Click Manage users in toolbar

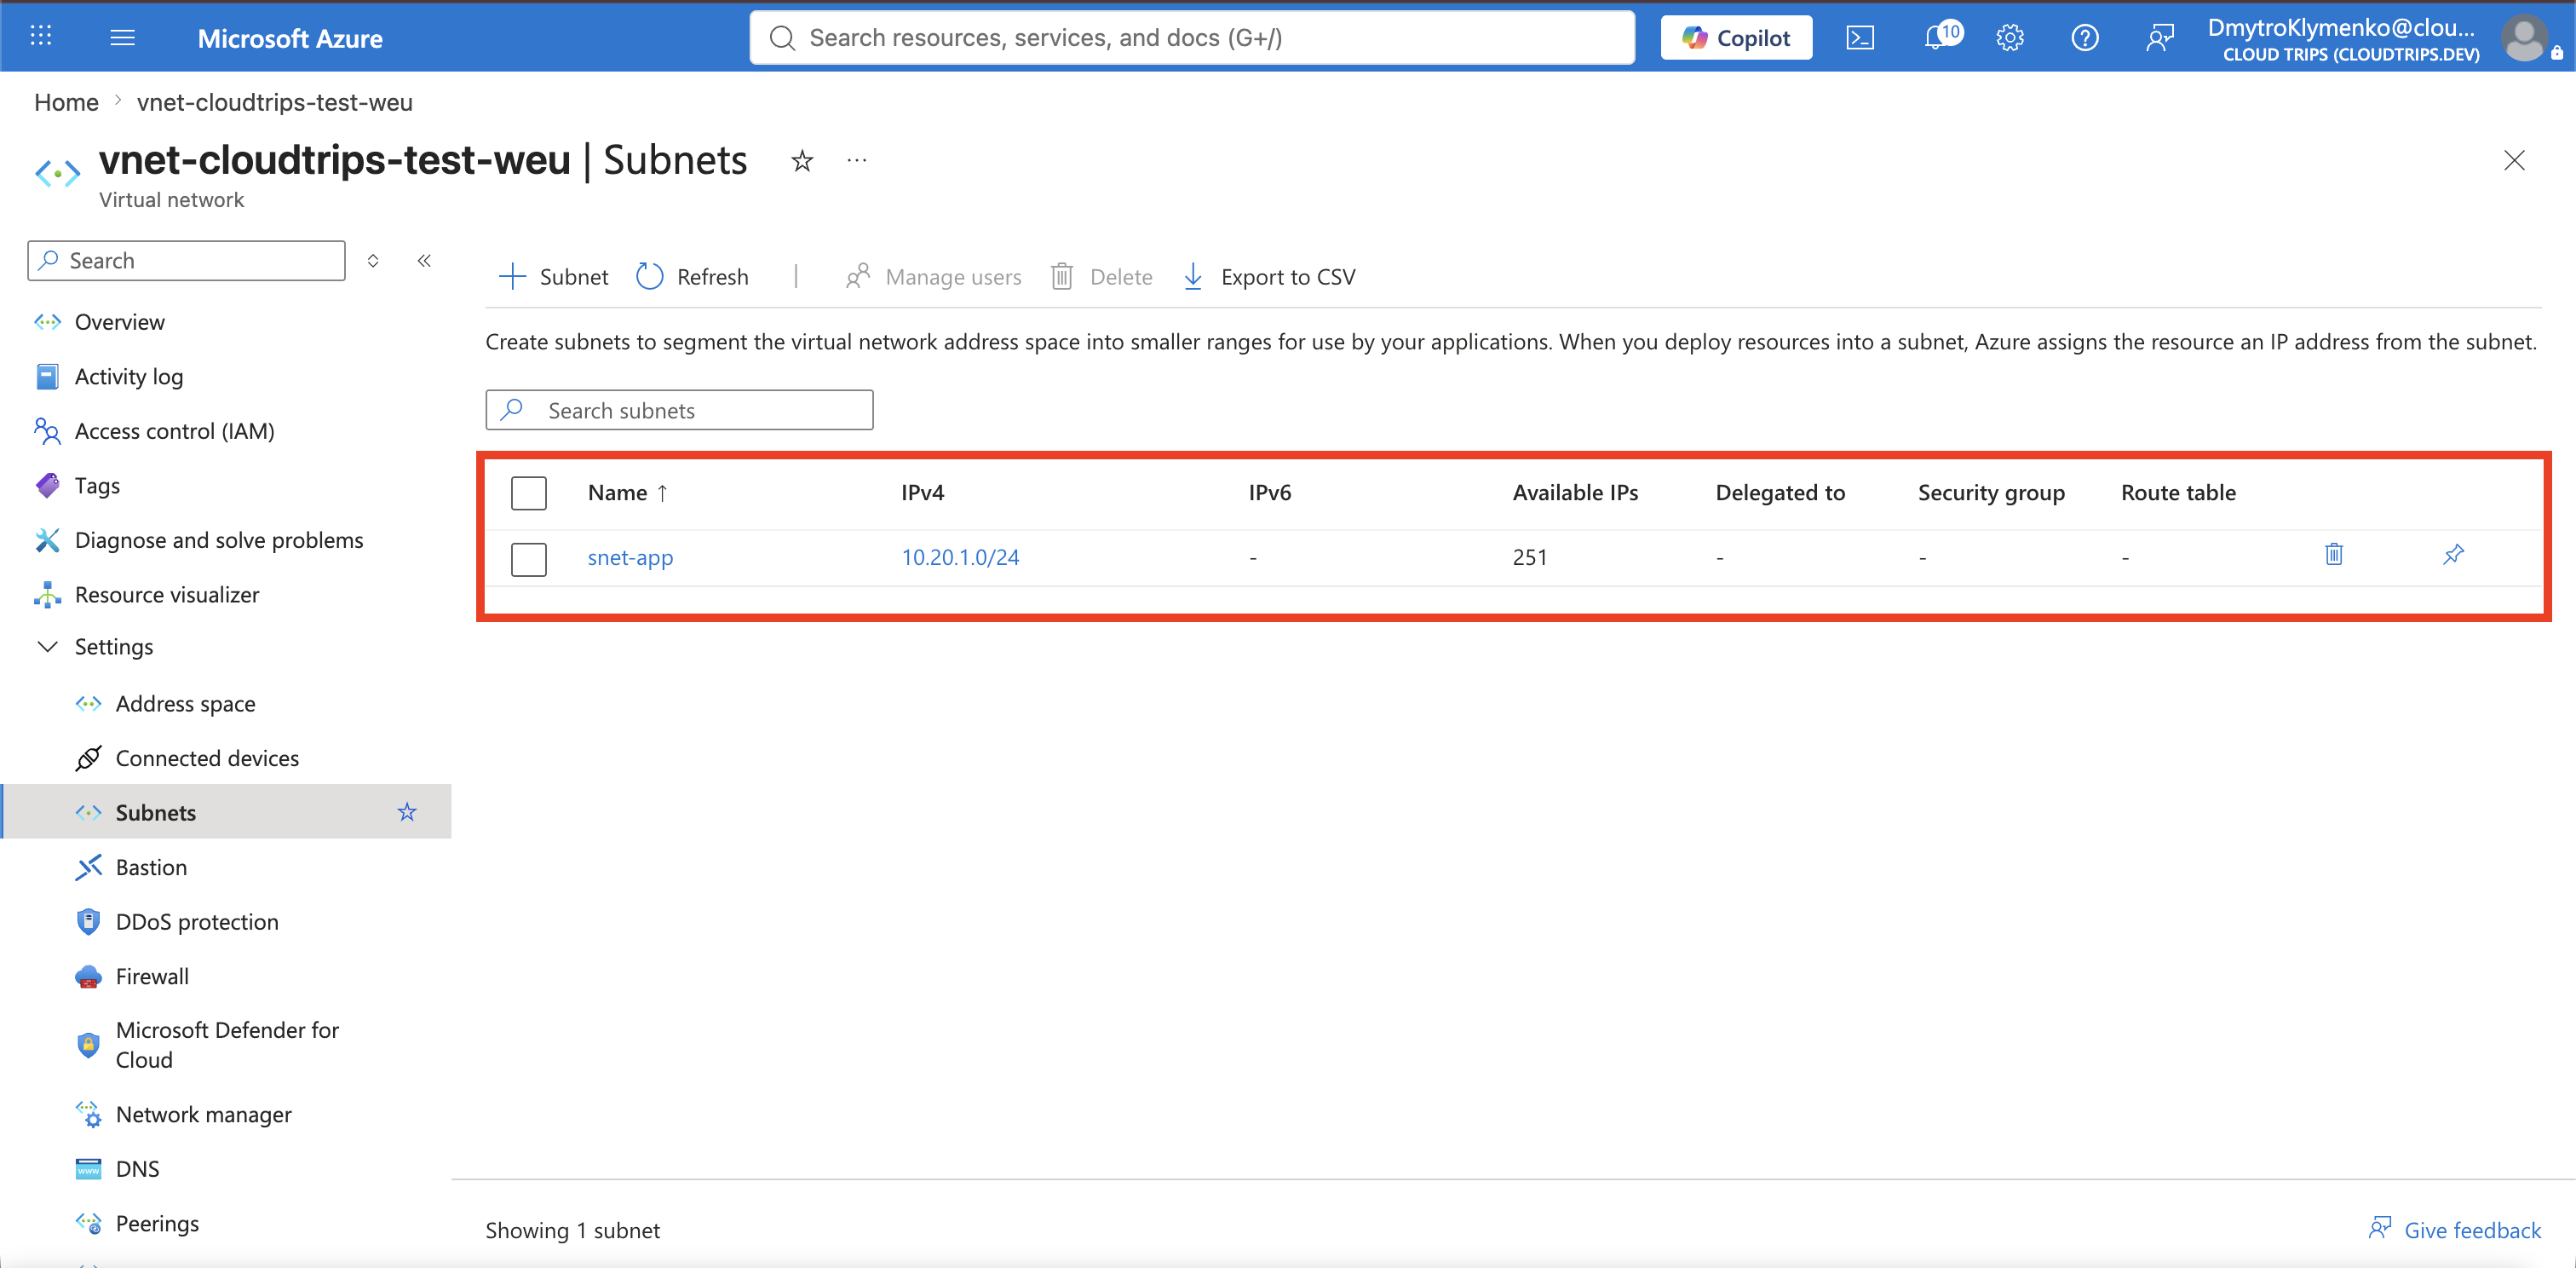click(x=933, y=277)
